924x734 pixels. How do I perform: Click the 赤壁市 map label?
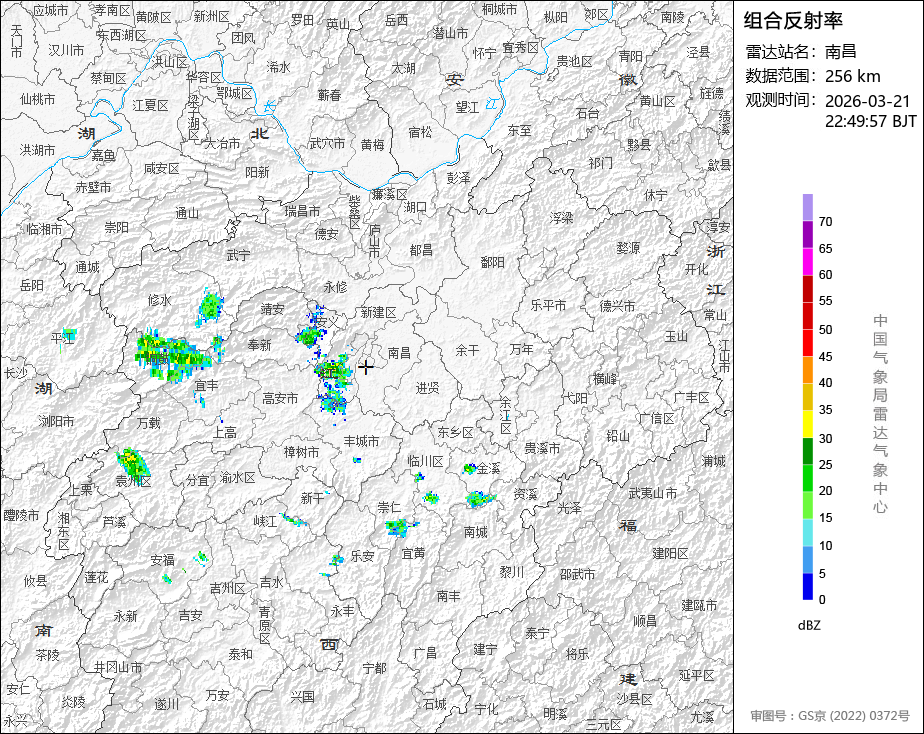pyautogui.click(x=93, y=187)
